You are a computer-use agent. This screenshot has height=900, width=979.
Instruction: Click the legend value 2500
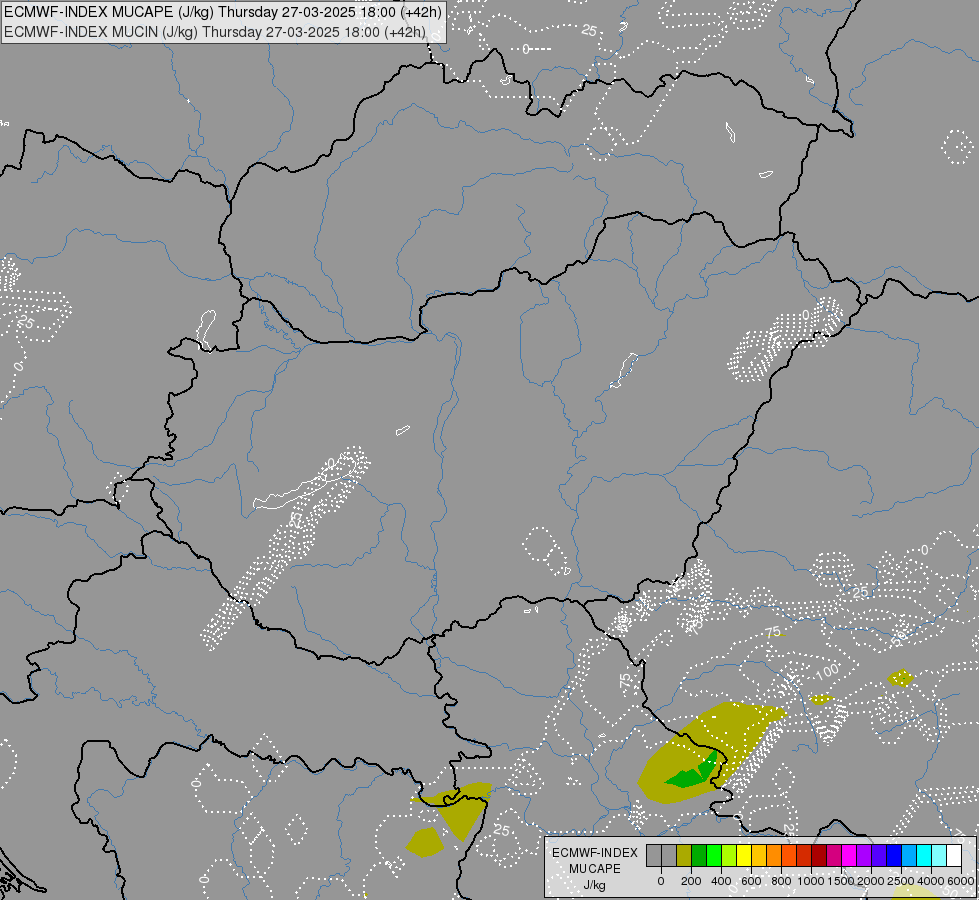(x=901, y=881)
